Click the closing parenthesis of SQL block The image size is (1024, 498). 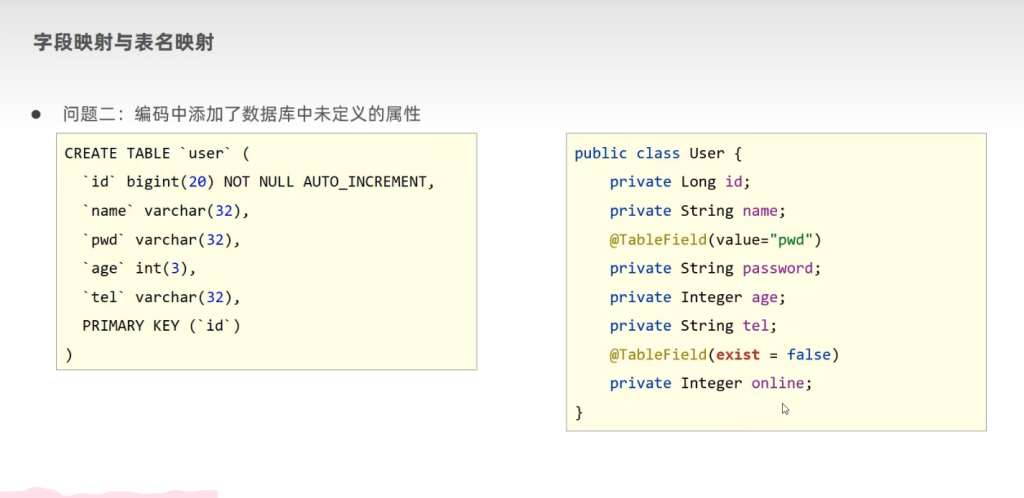click(68, 354)
